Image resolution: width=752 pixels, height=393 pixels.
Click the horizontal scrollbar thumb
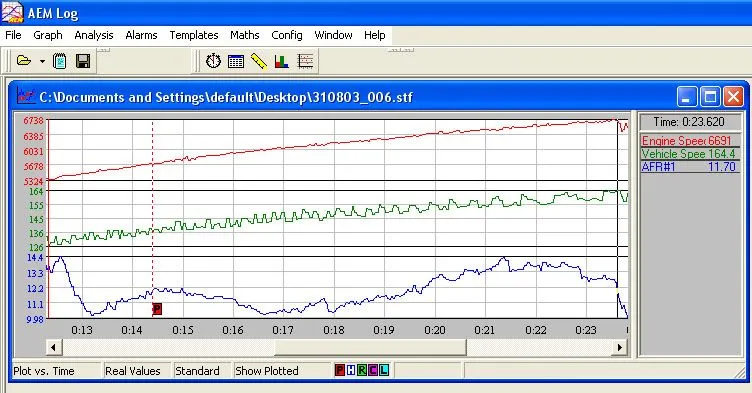click(371, 347)
